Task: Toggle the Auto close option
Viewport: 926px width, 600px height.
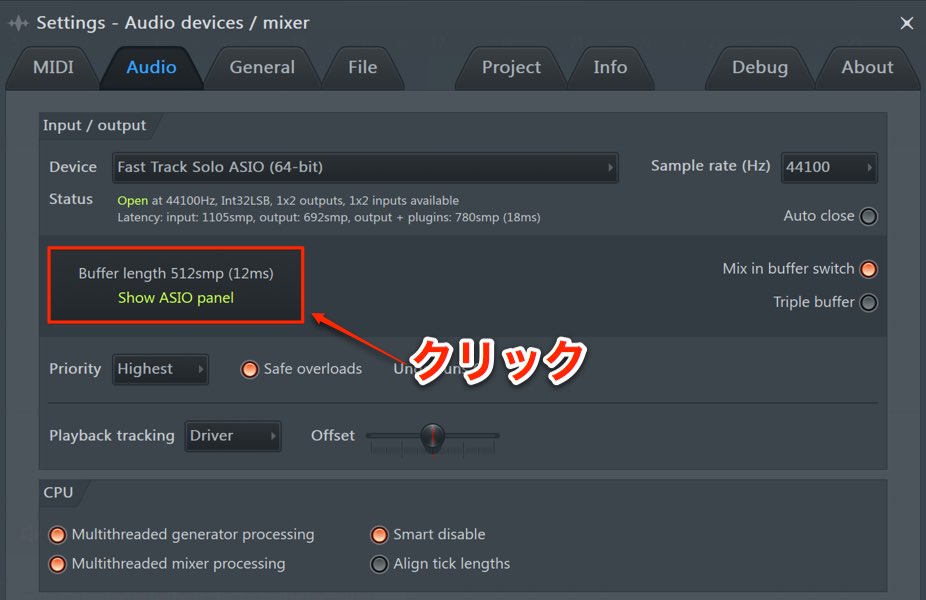Action: (x=868, y=217)
